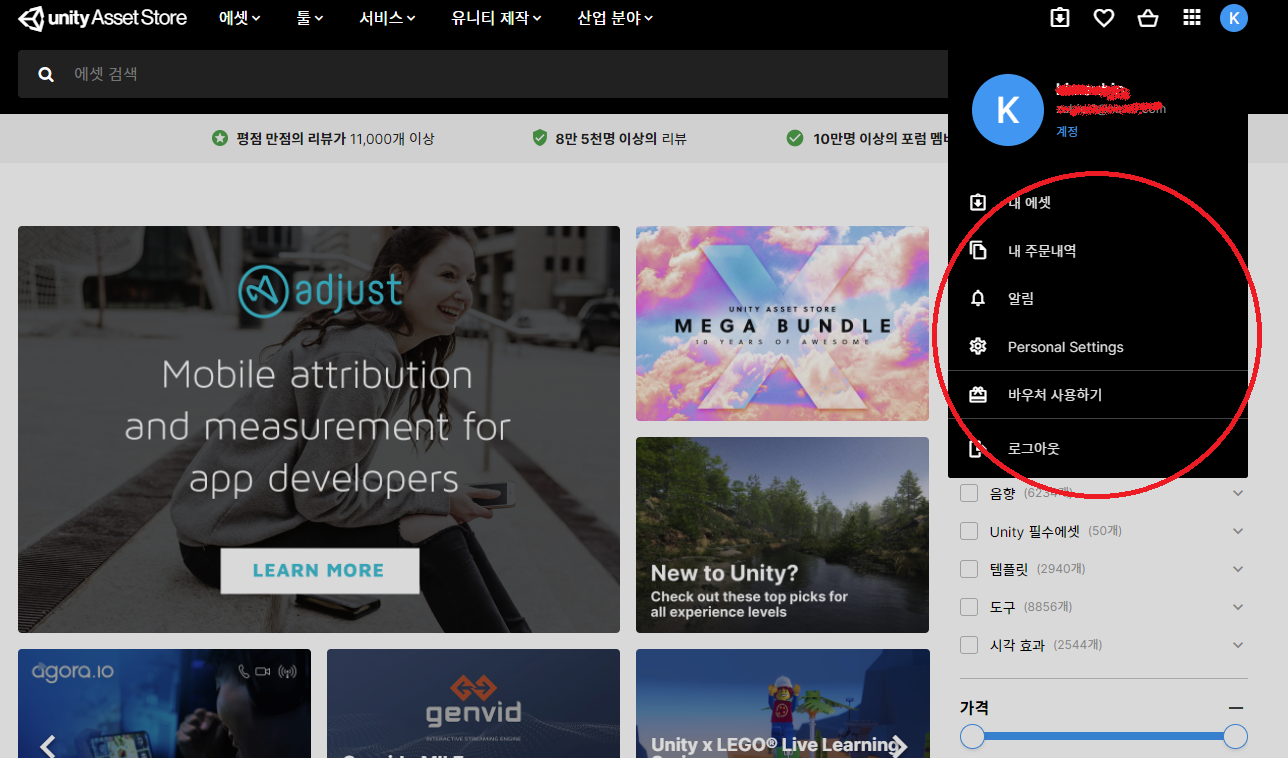The width and height of the screenshot is (1288, 758).
Task: Expand the 음향 category chevron
Action: 1238,493
